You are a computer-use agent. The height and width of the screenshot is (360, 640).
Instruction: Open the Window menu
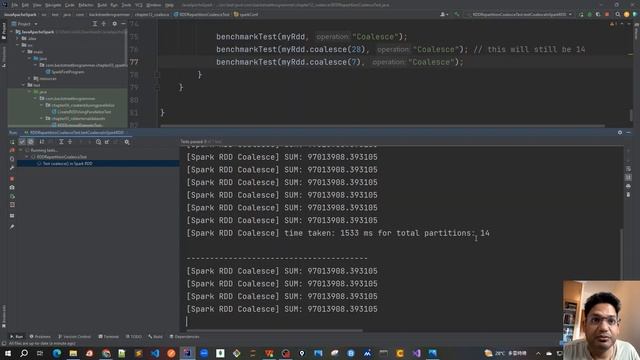point(153,5)
